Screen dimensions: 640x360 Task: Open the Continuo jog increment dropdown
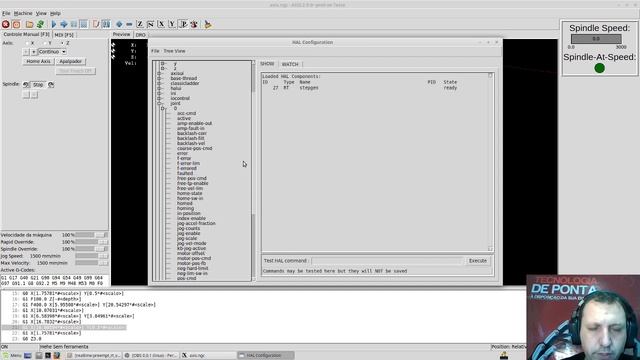point(52,52)
